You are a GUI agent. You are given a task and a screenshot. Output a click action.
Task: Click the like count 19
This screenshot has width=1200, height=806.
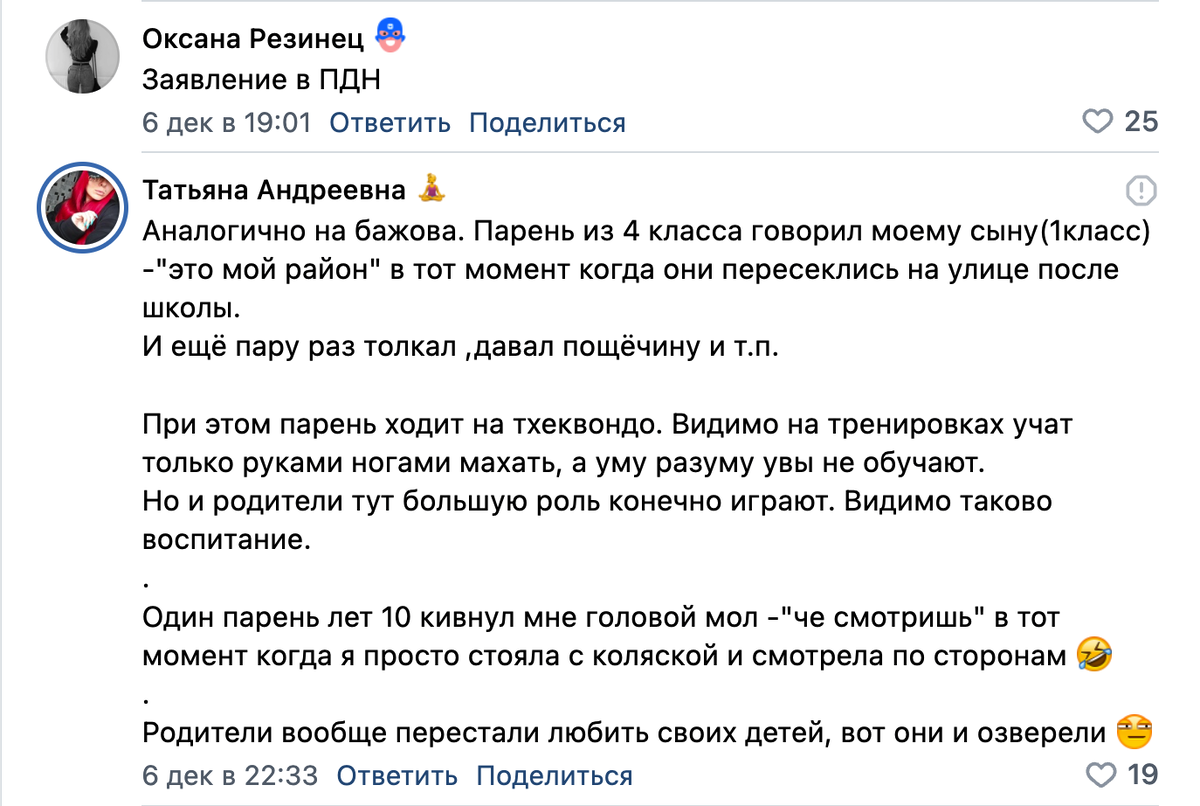point(1144,774)
